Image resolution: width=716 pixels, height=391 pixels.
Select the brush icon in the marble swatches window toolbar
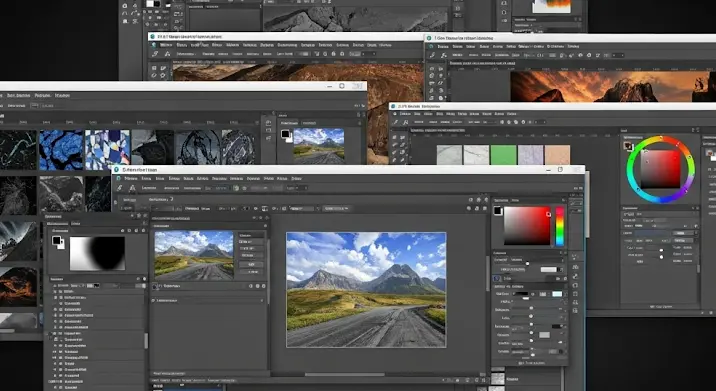[x=395, y=122]
